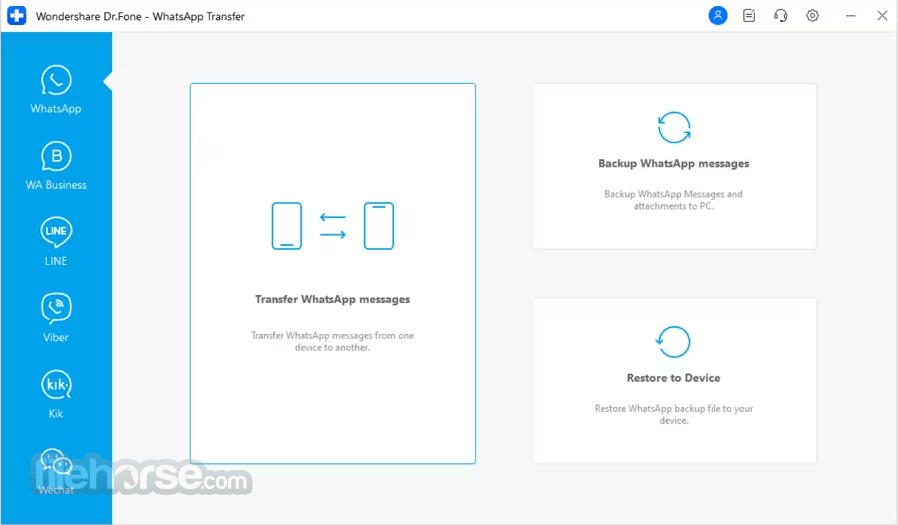The image size is (898, 525).
Task: Open settings with hexagon gear
Action: 812,15
